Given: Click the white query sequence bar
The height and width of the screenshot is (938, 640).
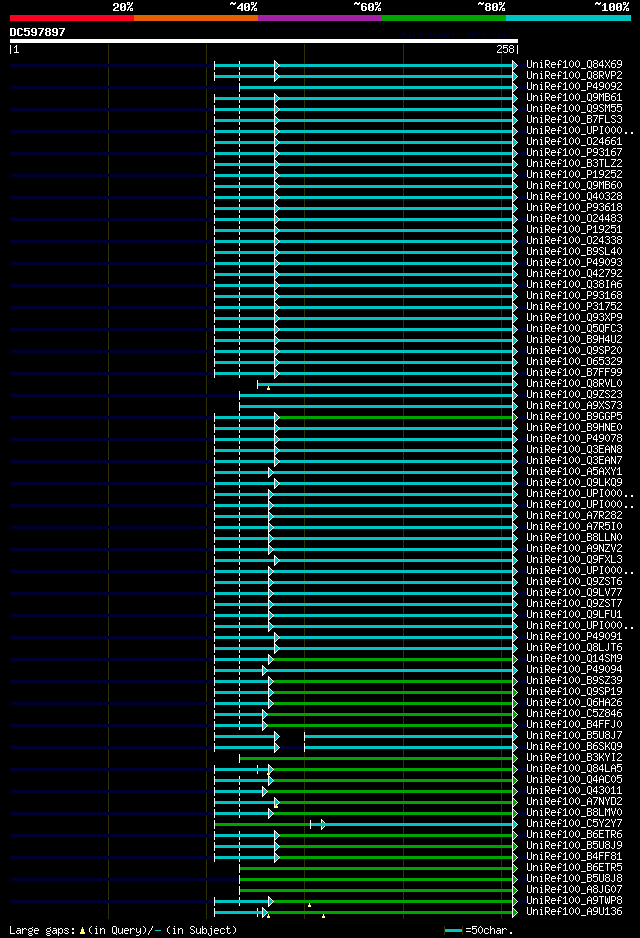Looking at the screenshot, I should (x=264, y=41).
